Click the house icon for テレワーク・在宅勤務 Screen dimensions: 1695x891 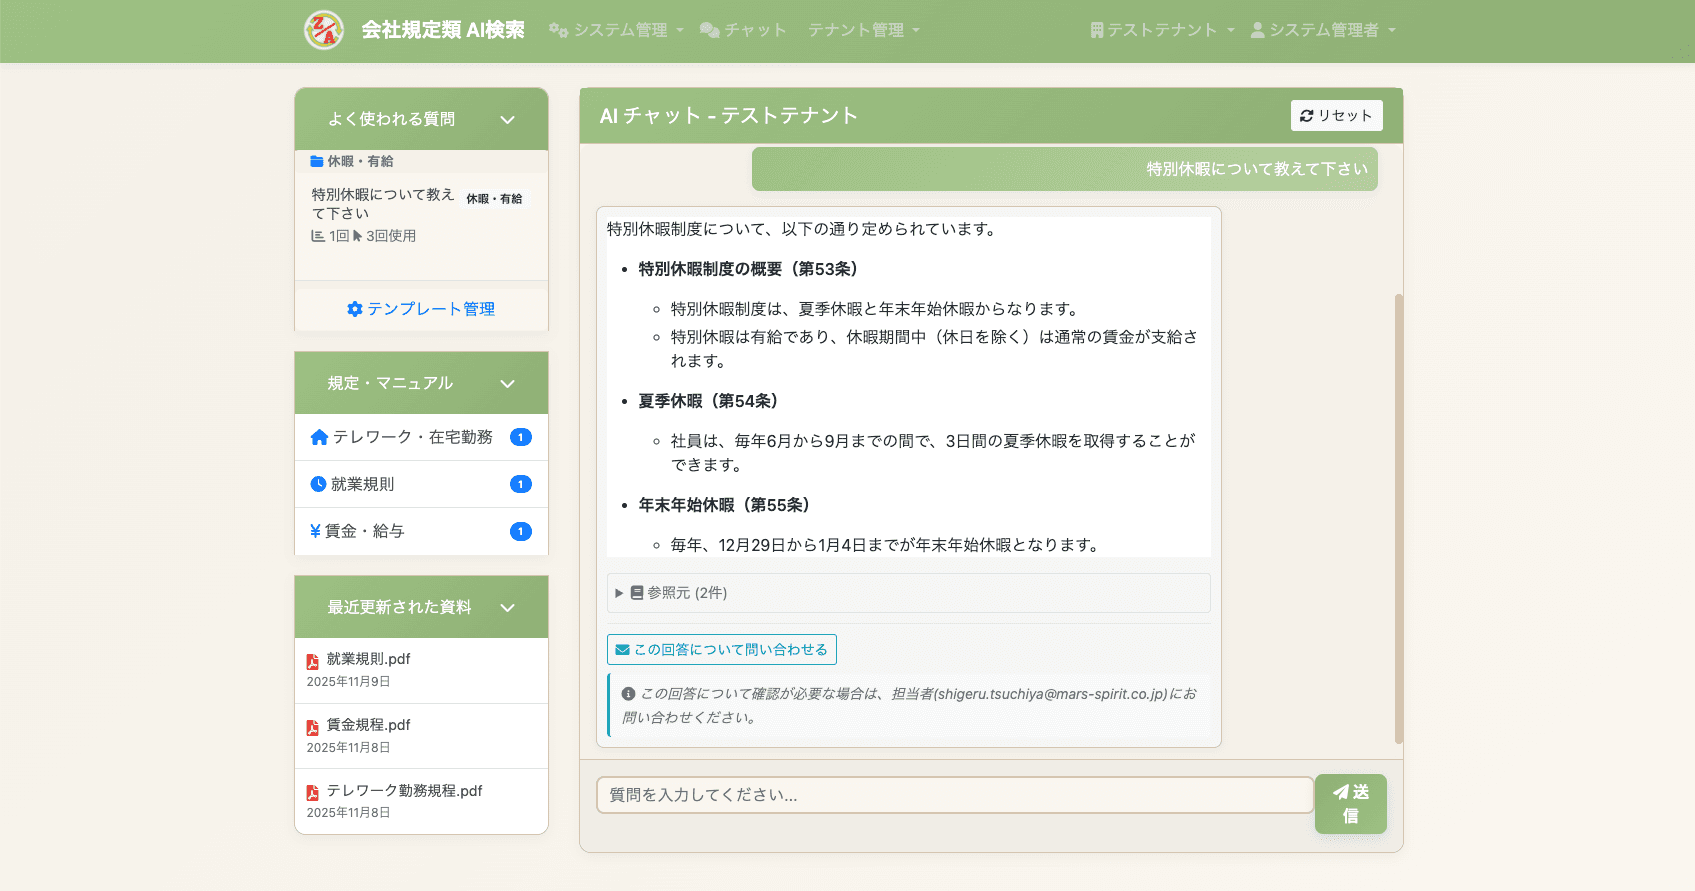319,437
